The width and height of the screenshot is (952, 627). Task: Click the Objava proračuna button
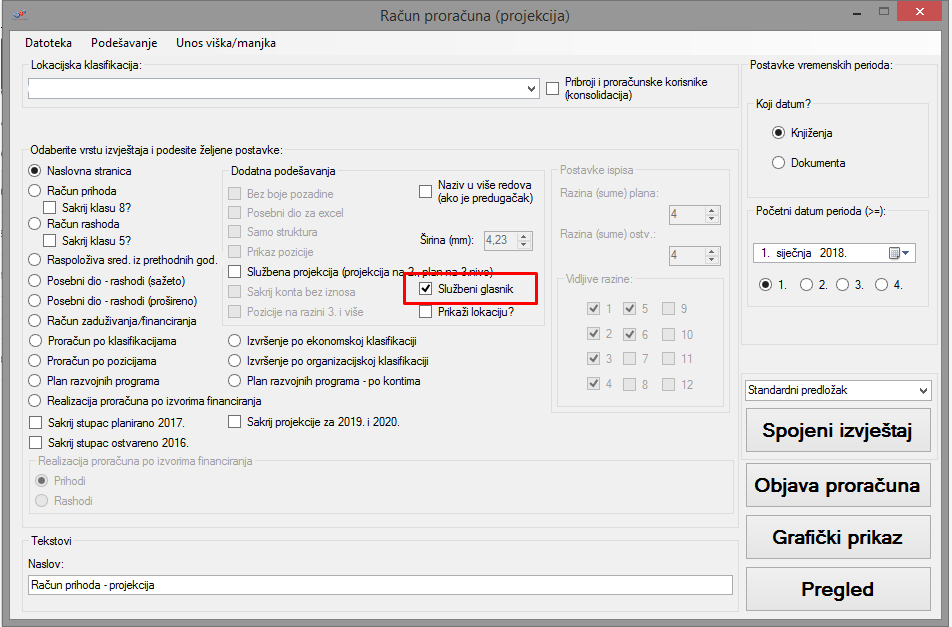tap(838, 485)
